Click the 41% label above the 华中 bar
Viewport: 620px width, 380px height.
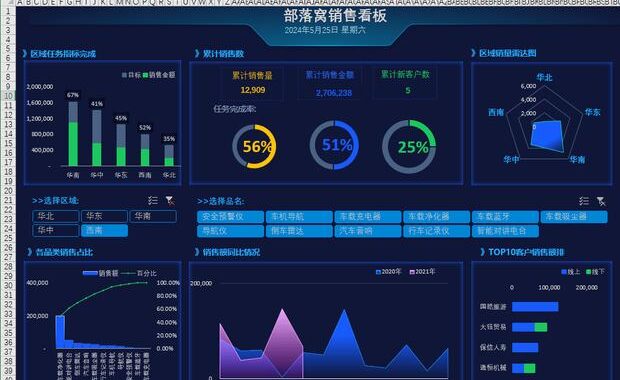[97, 104]
